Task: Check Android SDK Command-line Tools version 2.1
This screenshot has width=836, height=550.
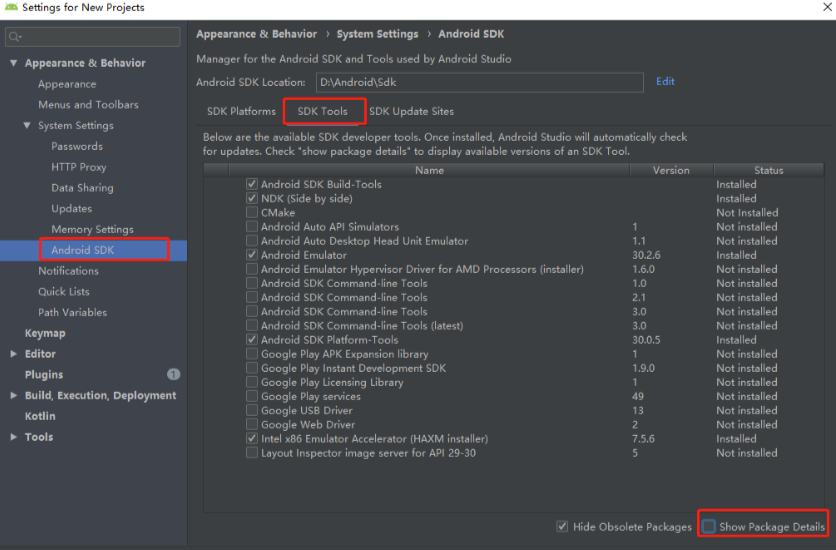Action: click(252, 297)
